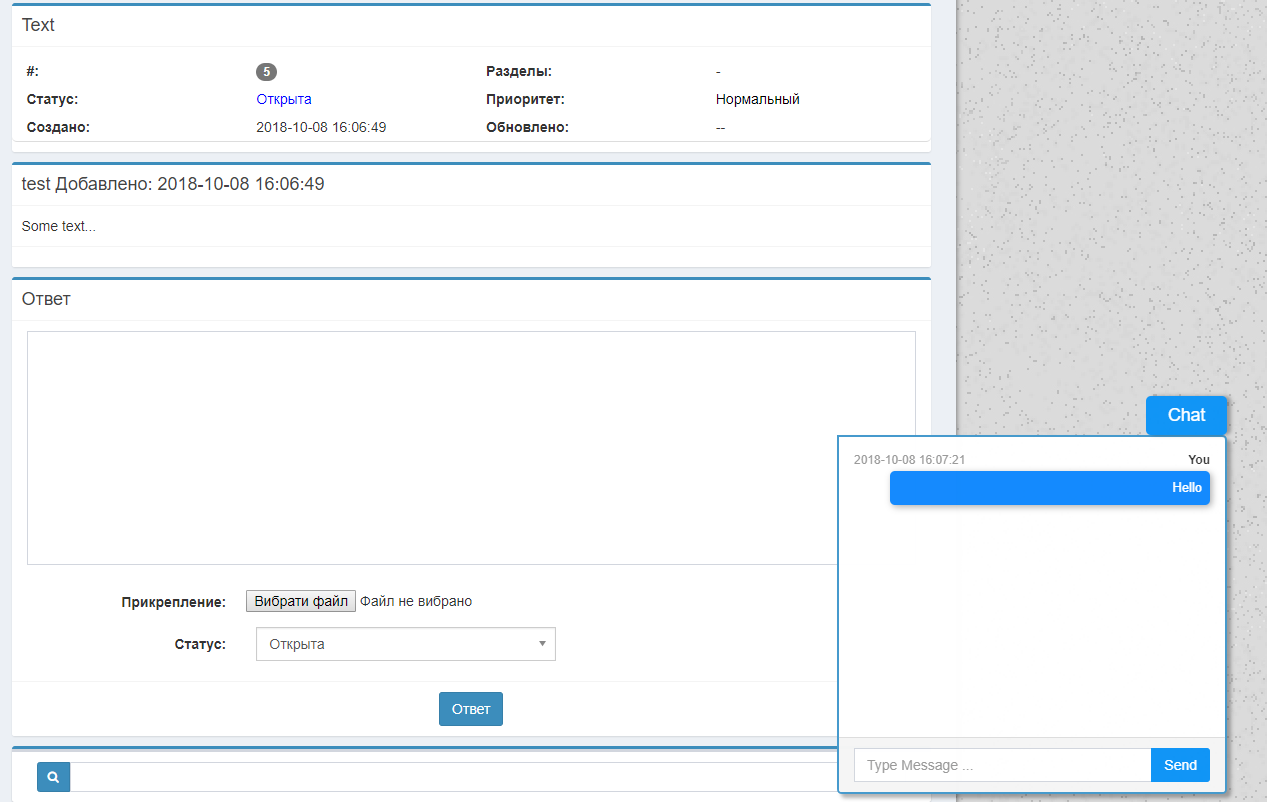1267x802 pixels.
Task: Click the Text panel heading
Action: click(38, 25)
